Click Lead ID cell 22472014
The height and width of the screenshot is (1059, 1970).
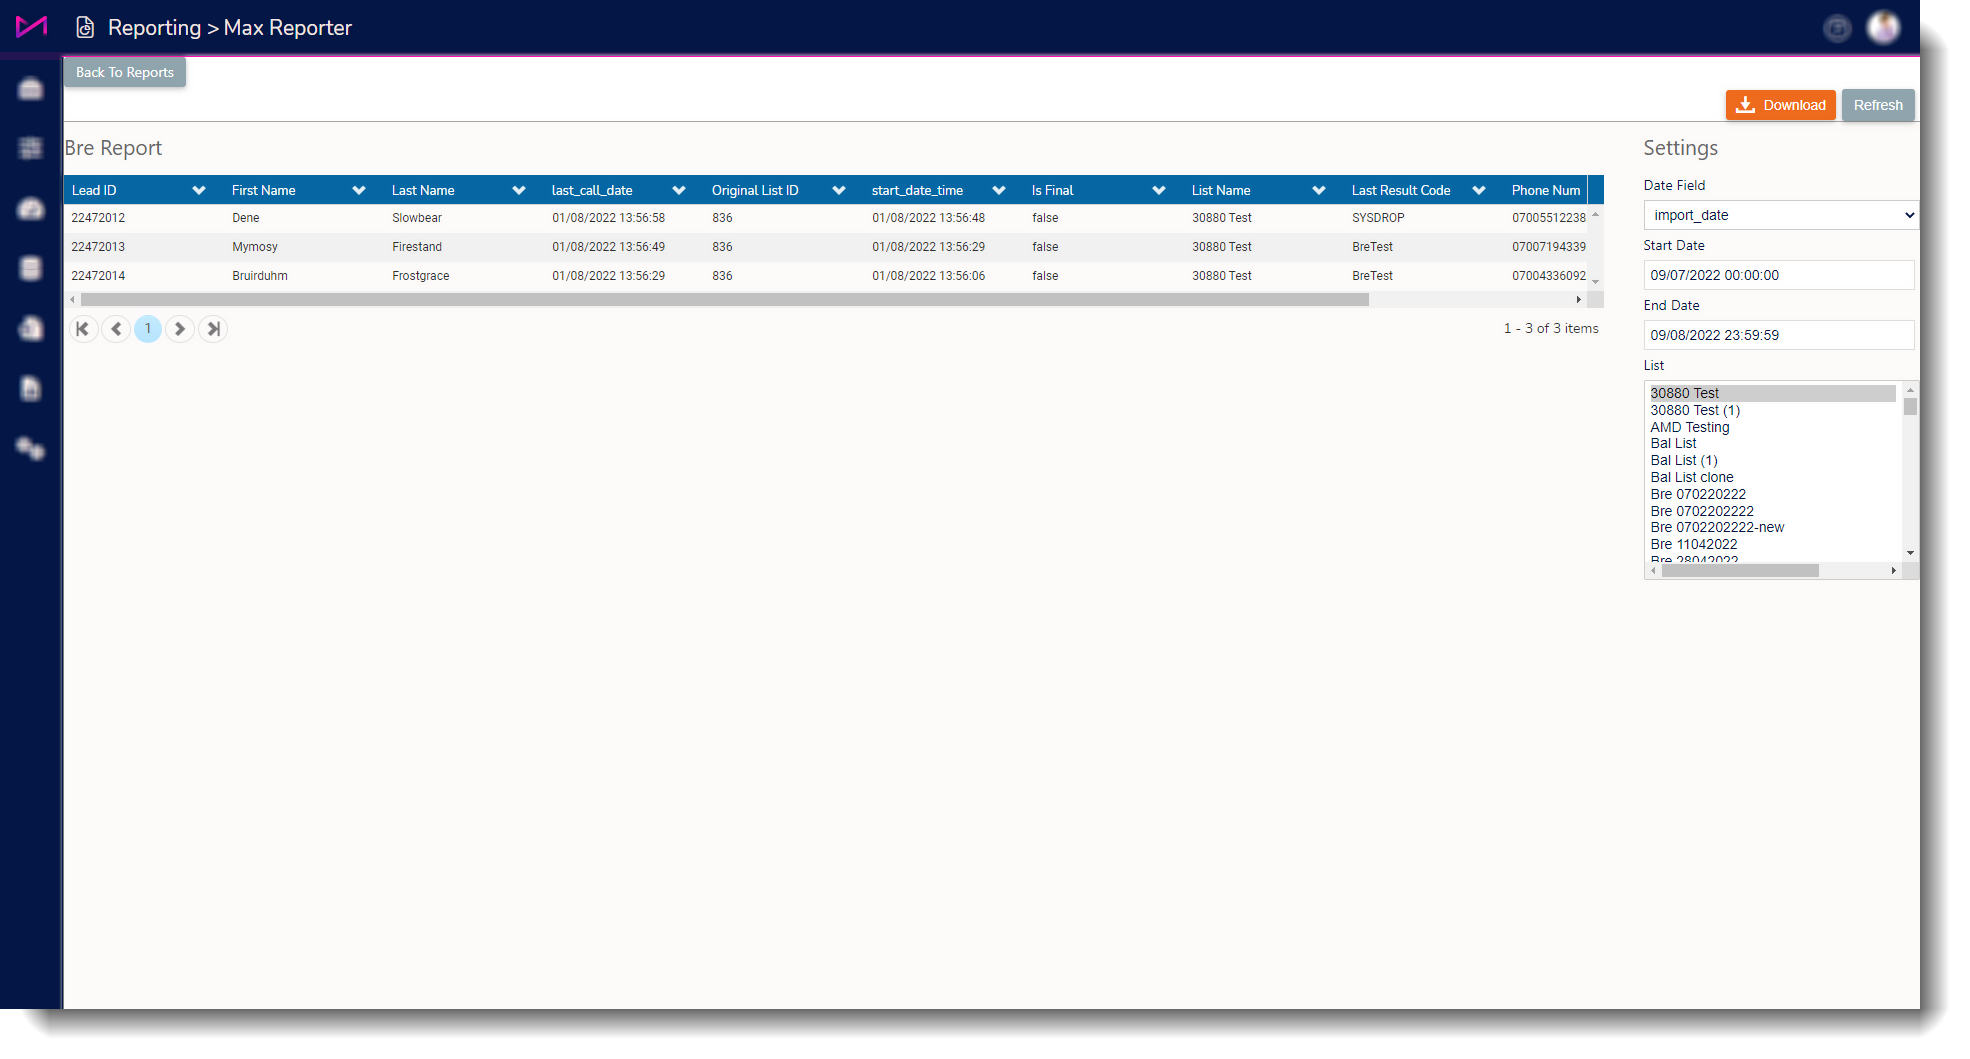point(98,276)
